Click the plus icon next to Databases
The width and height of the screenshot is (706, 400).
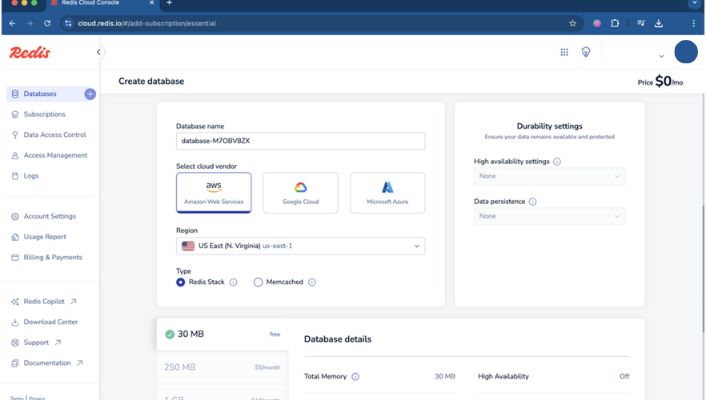click(x=90, y=94)
